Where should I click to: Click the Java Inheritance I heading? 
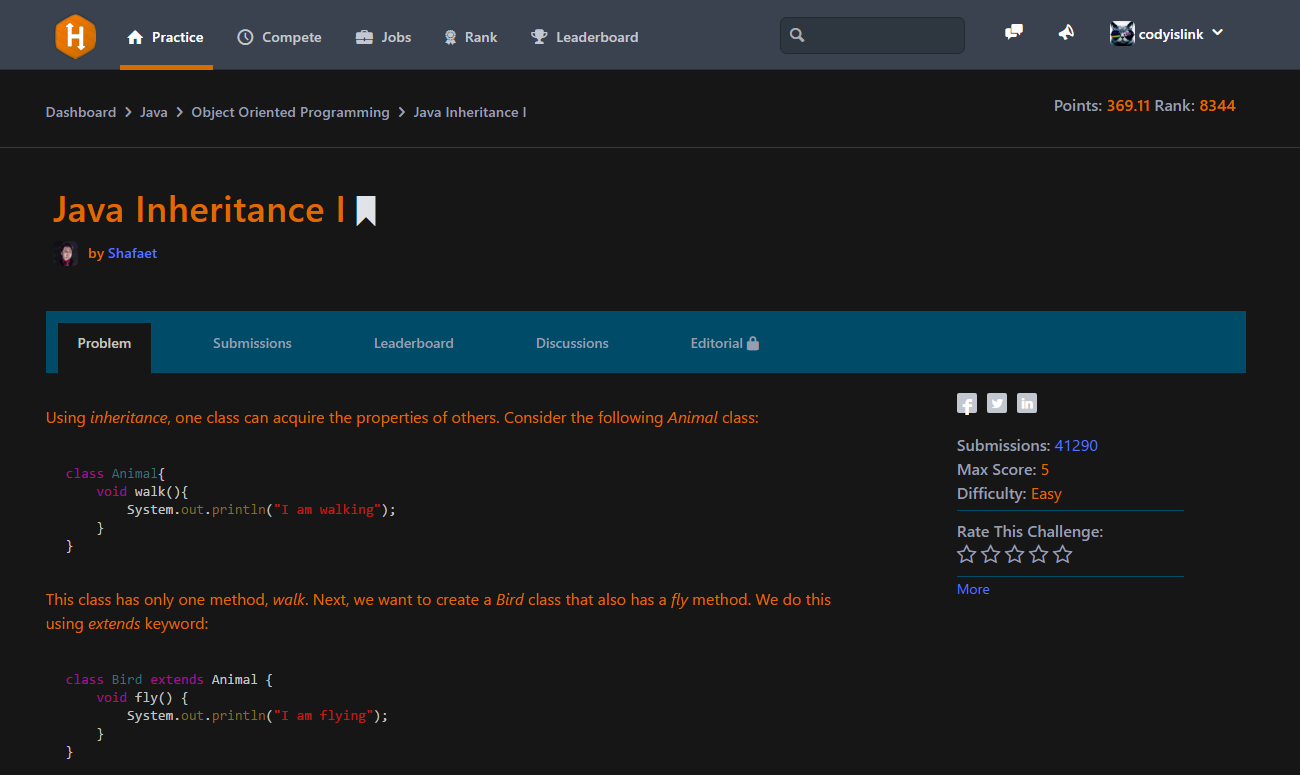tap(199, 209)
